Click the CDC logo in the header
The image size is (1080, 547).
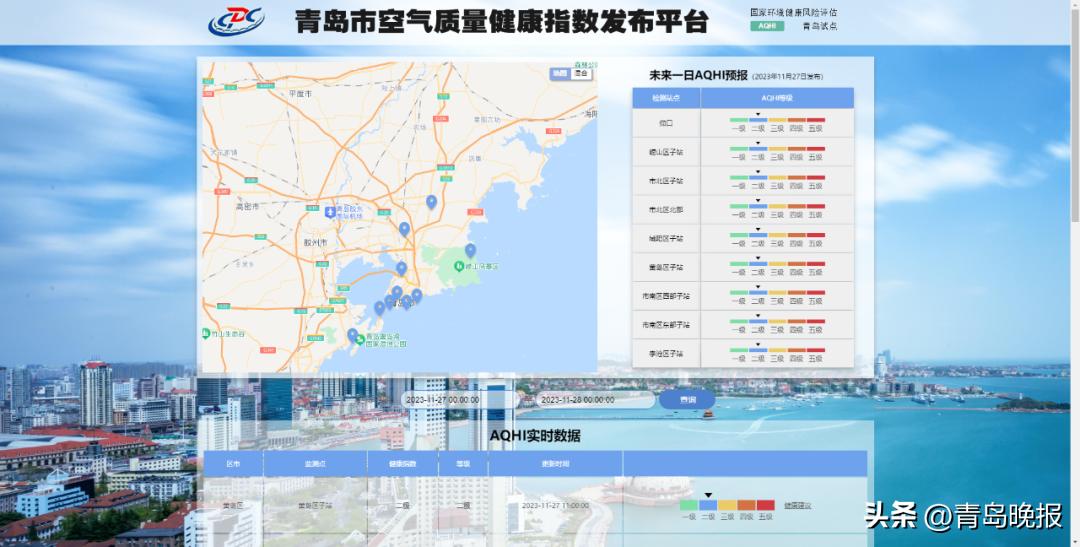pyautogui.click(x=236, y=21)
